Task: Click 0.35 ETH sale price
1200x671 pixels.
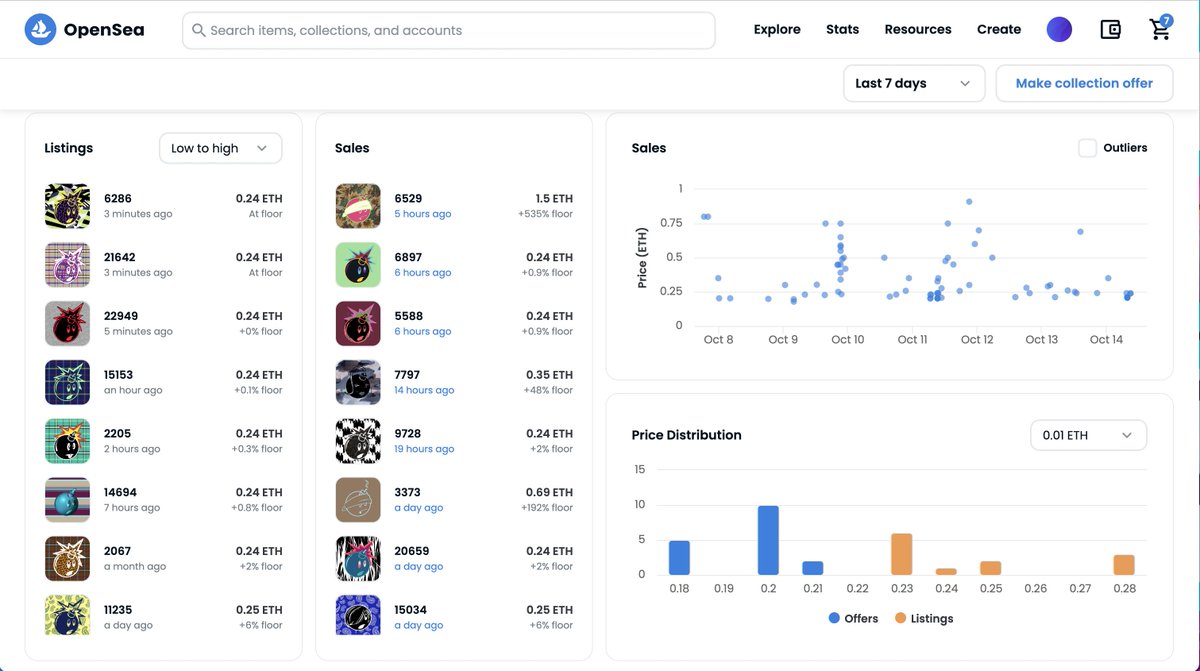Action: click(x=549, y=375)
